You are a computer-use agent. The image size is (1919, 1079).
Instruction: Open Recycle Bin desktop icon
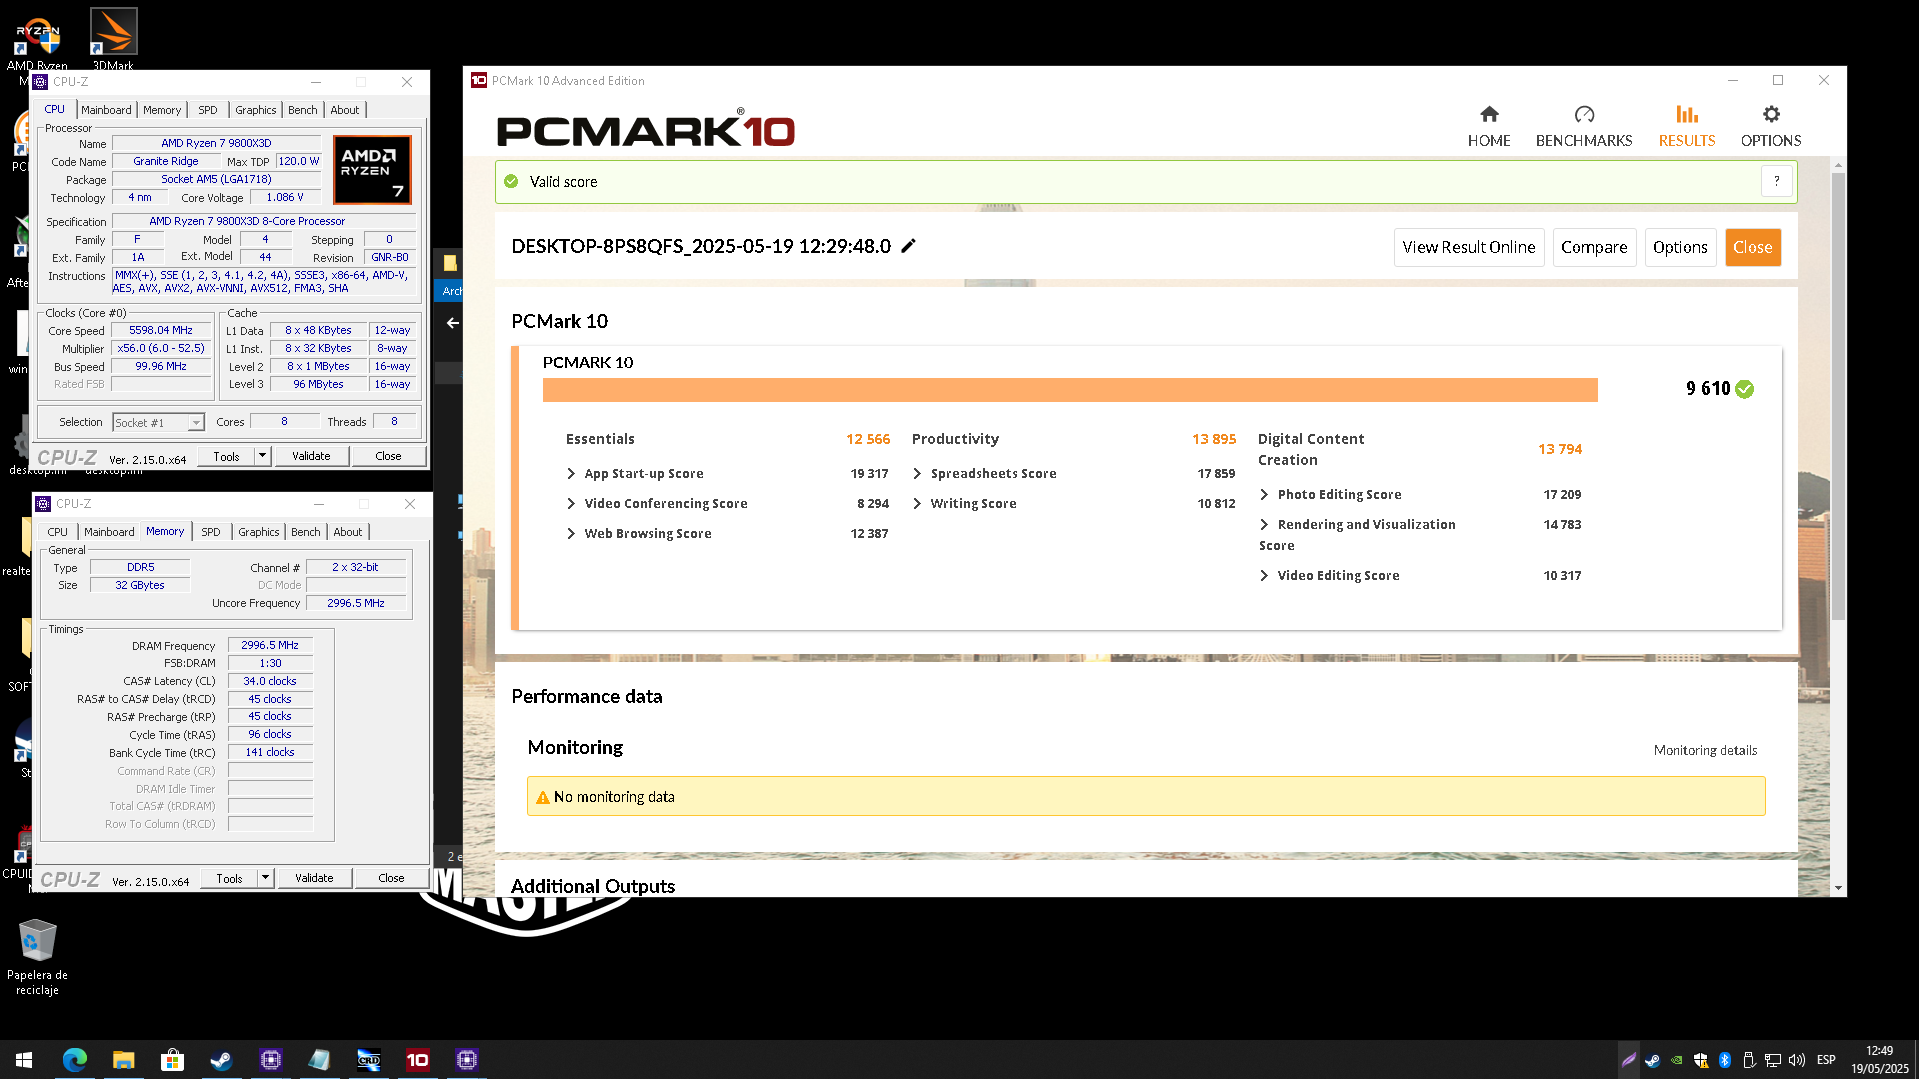coord(37,957)
